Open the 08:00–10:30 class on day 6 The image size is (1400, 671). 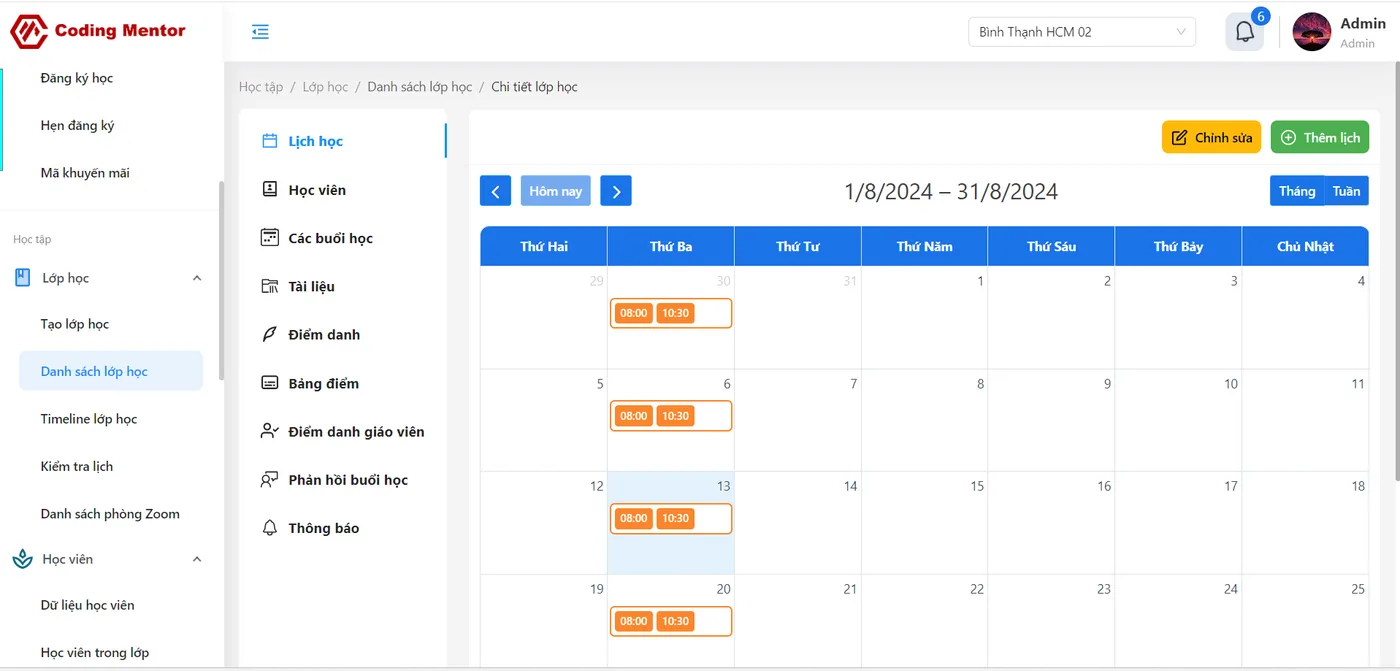click(x=671, y=416)
